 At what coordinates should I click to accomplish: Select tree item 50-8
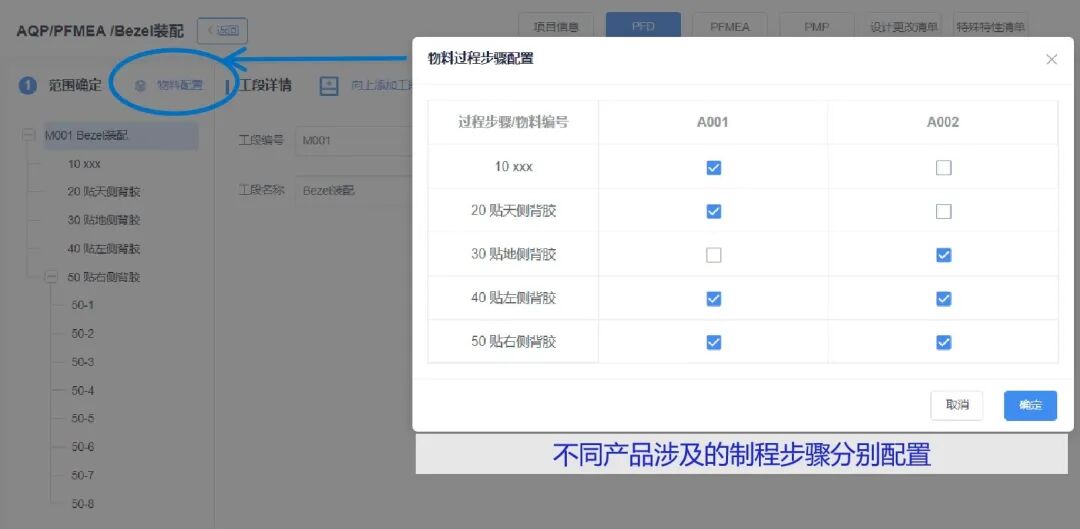(83, 504)
